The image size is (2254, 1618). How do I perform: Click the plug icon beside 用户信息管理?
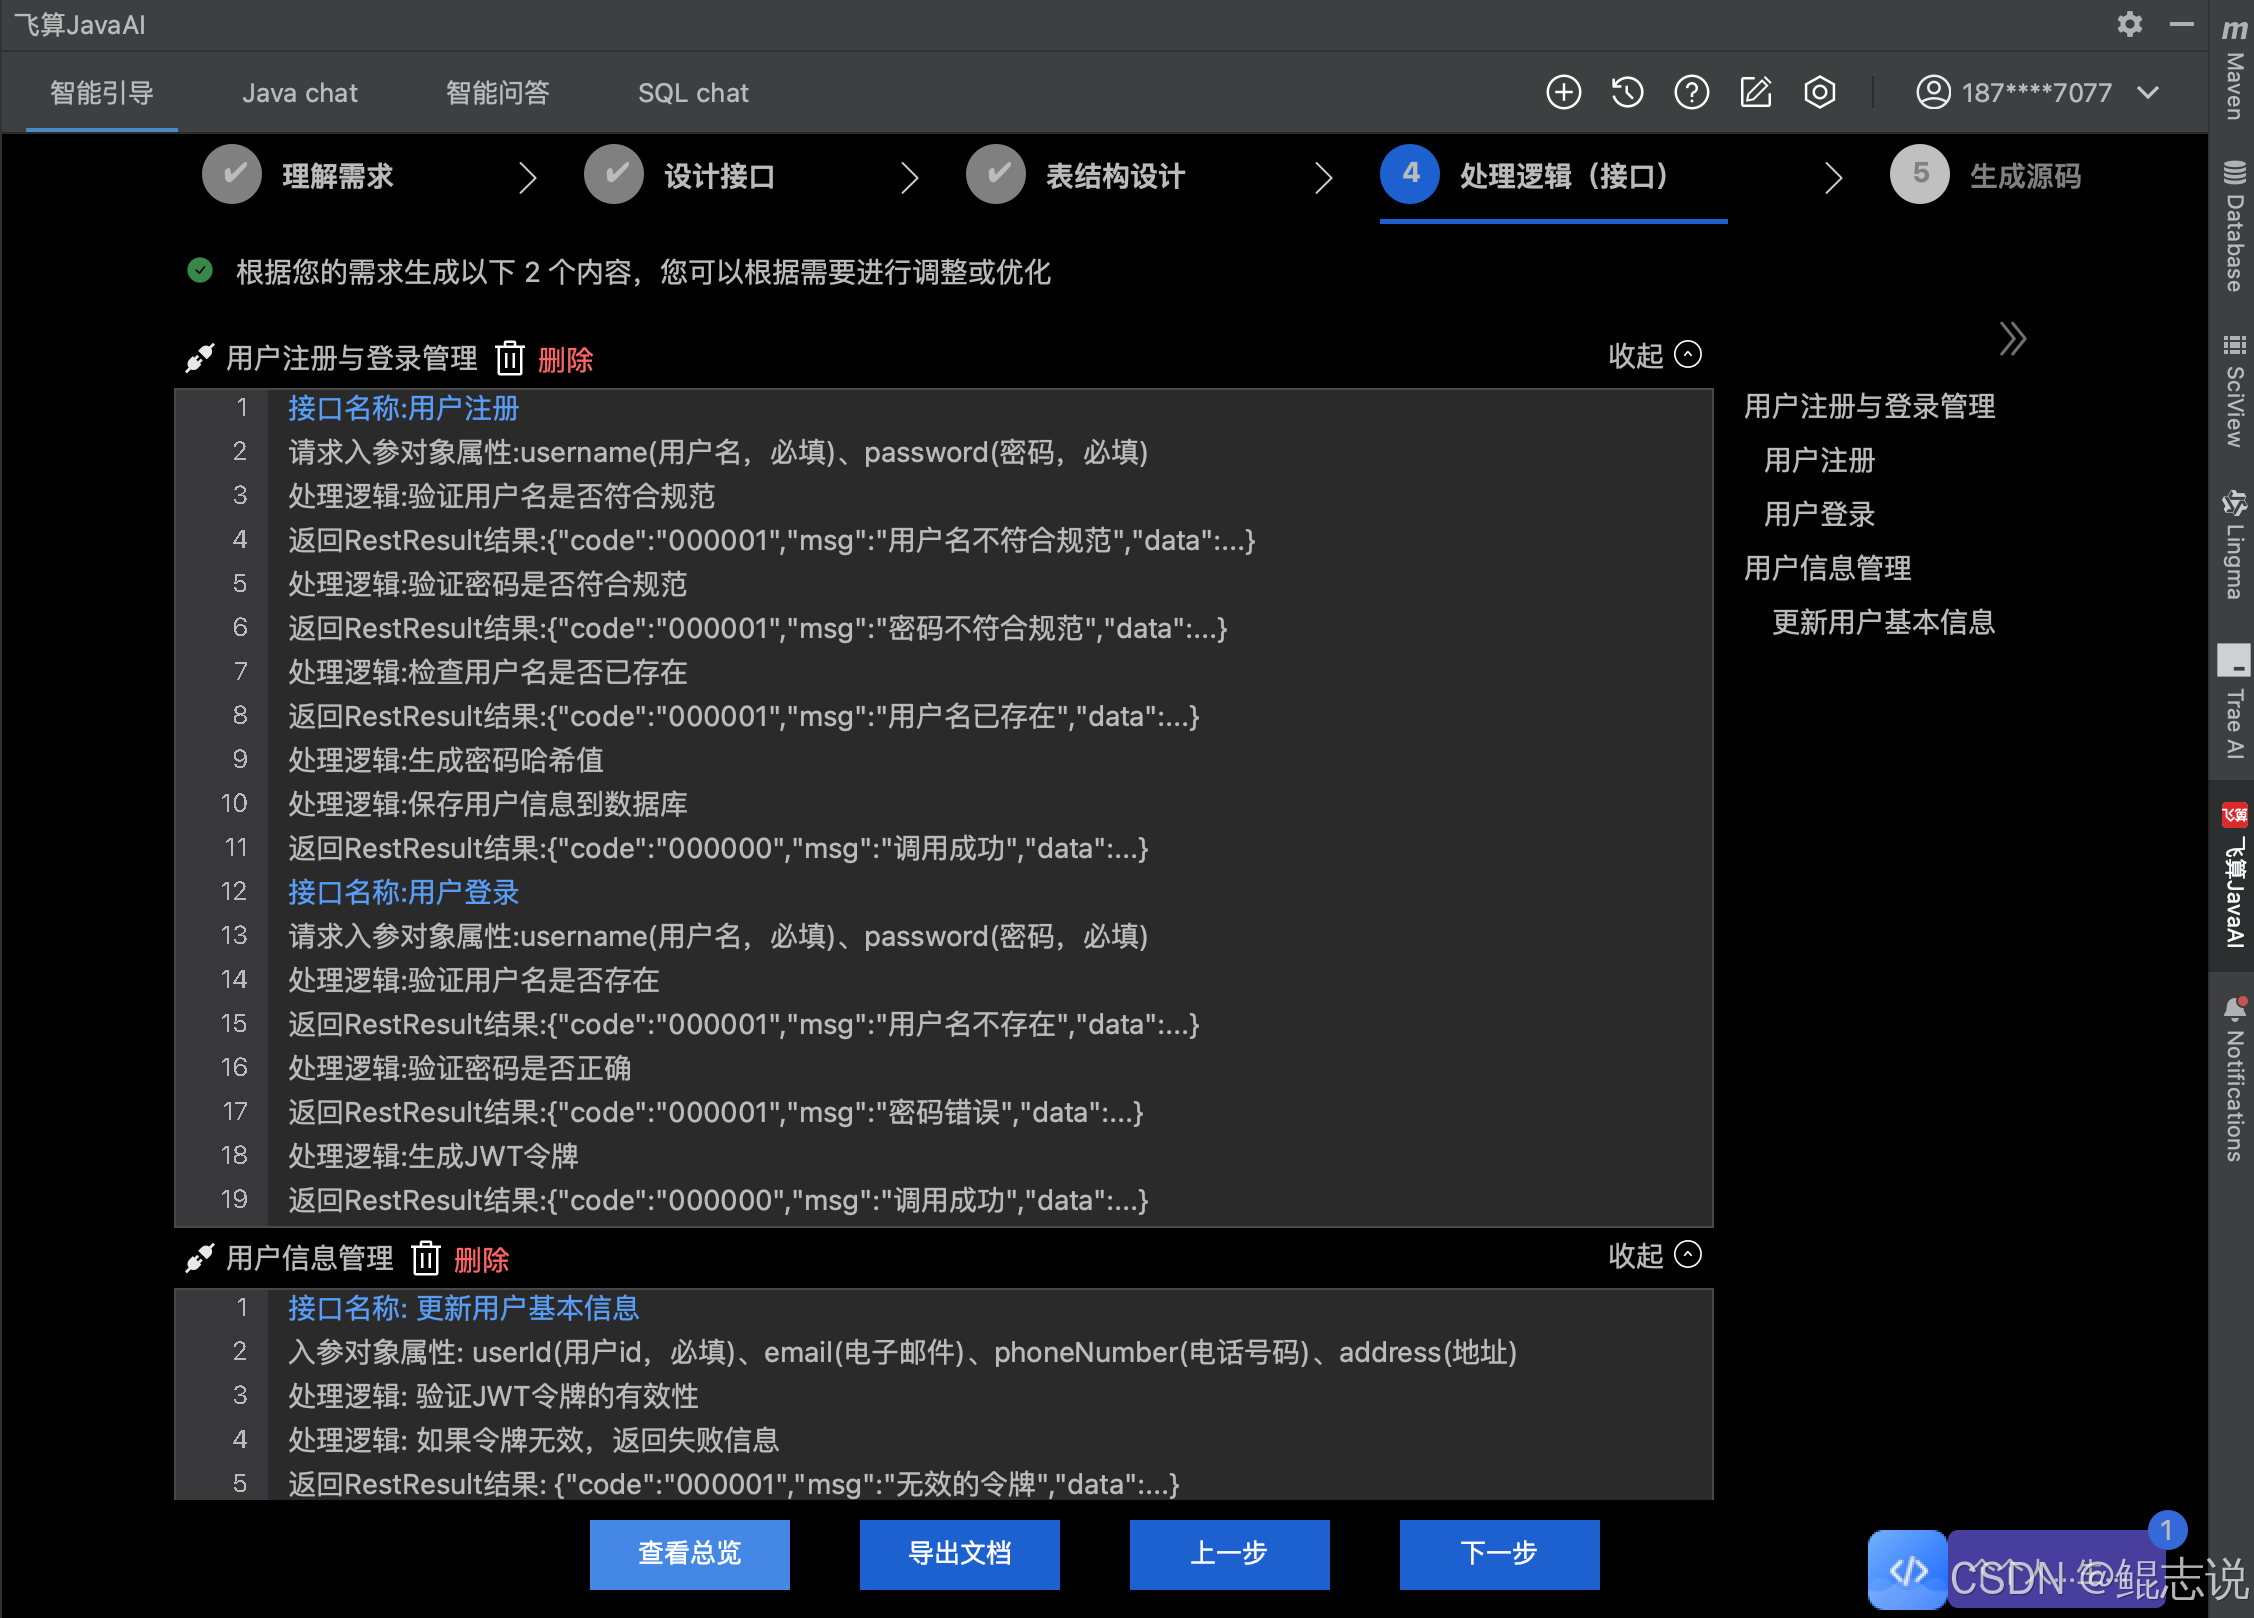click(199, 1258)
